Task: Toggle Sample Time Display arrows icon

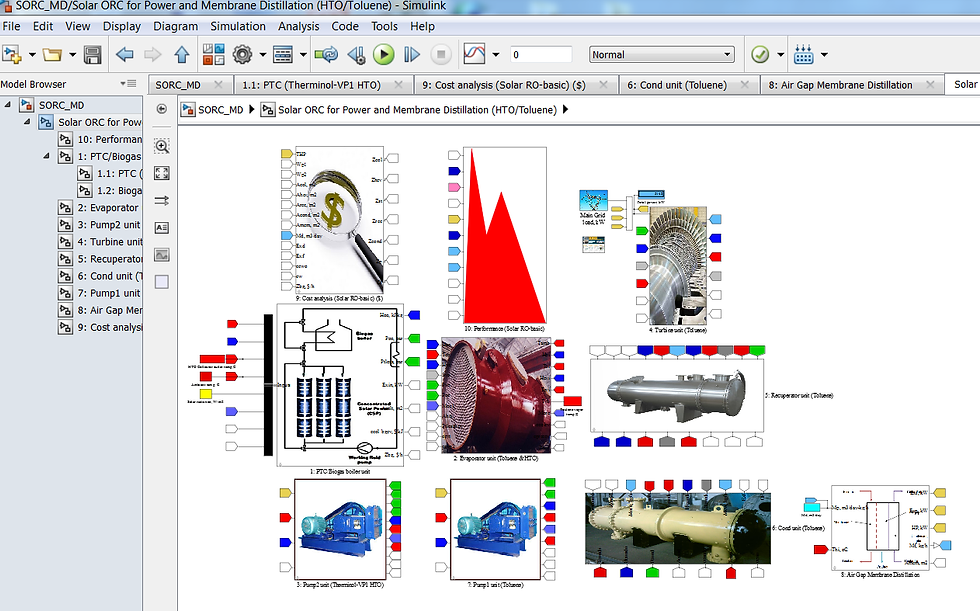Action: [x=162, y=201]
